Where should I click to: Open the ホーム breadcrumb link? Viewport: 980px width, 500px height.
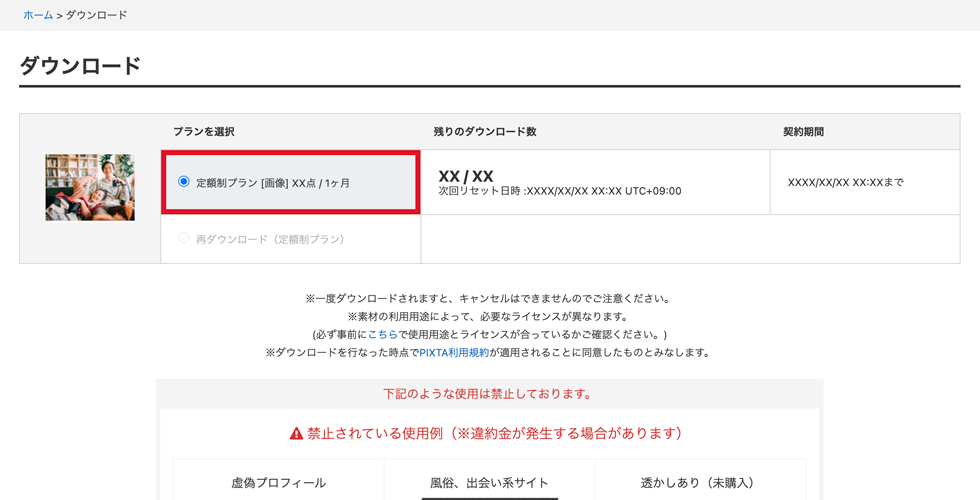[x=38, y=15]
